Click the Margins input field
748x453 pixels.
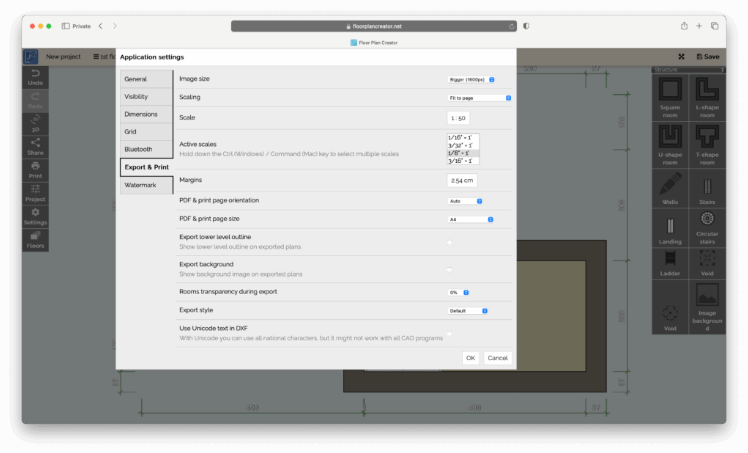[462, 181]
